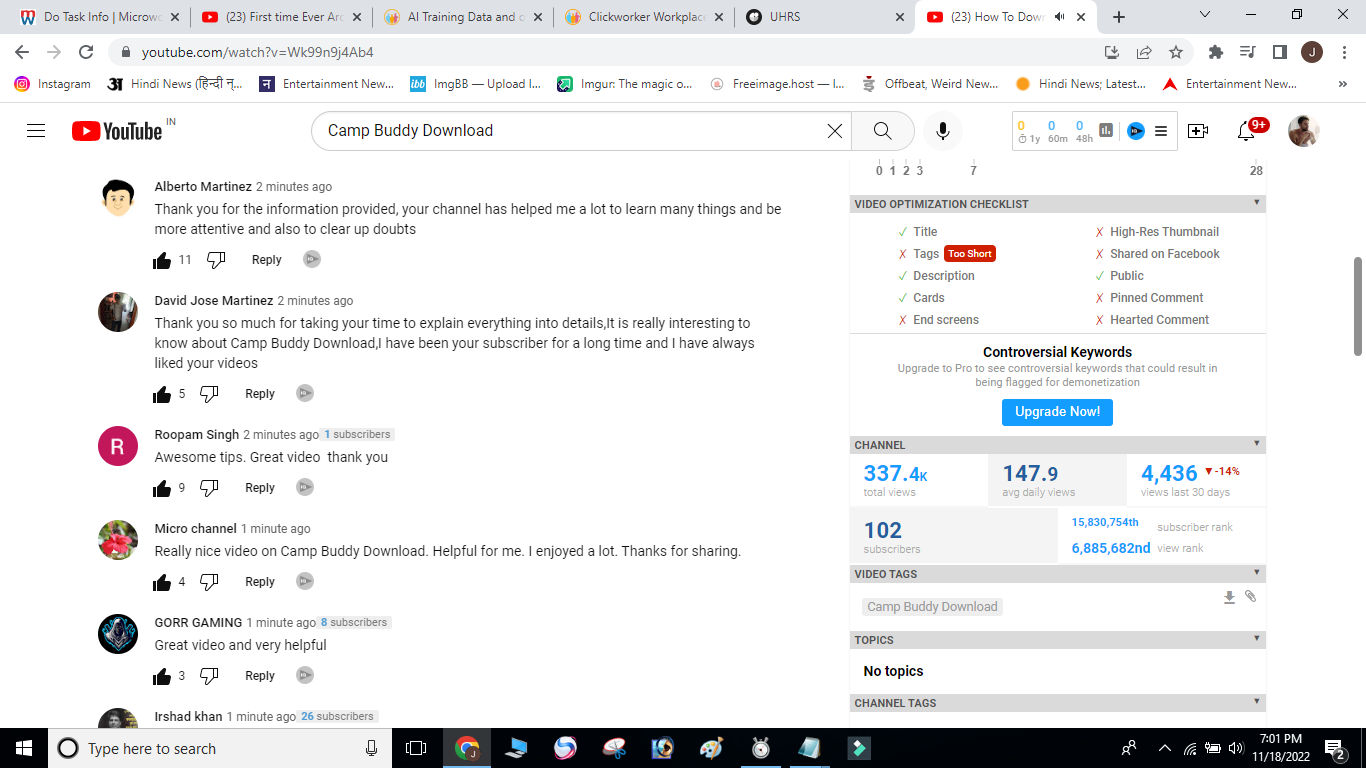1366x768 pixels.
Task: Click the page vertical scrollbar thumb
Action: pyautogui.click(x=1358, y=306)
